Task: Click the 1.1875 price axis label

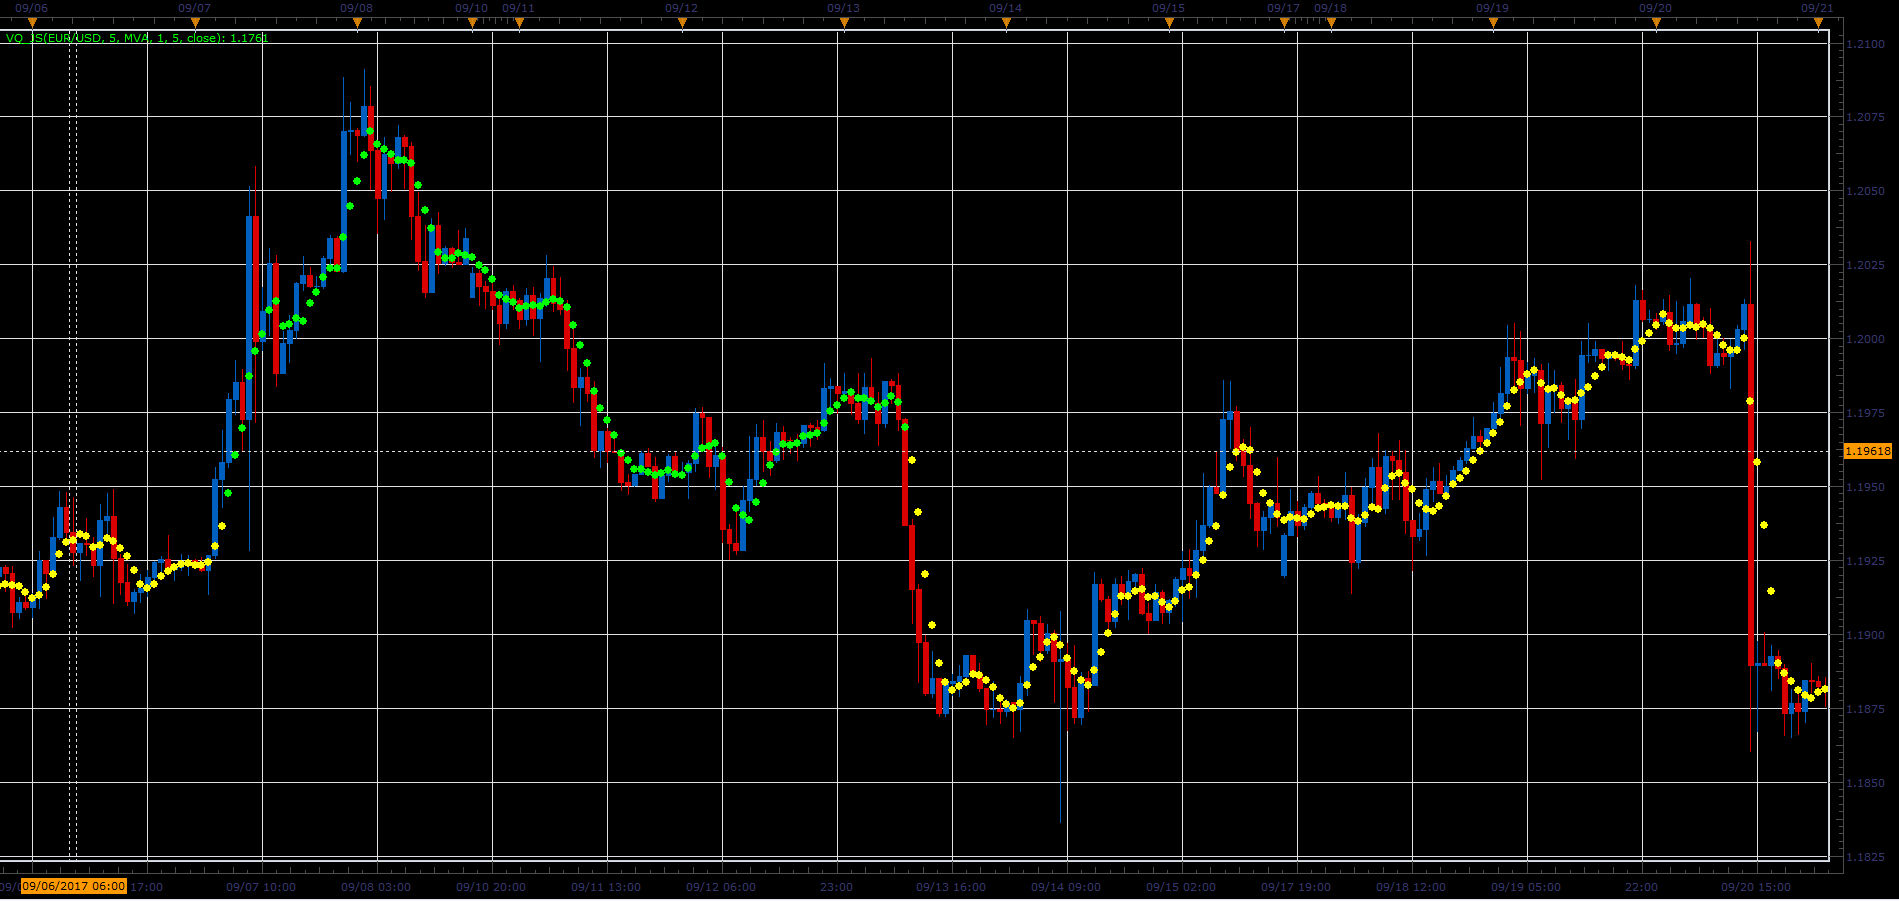Action: [x=1866, y=709]
